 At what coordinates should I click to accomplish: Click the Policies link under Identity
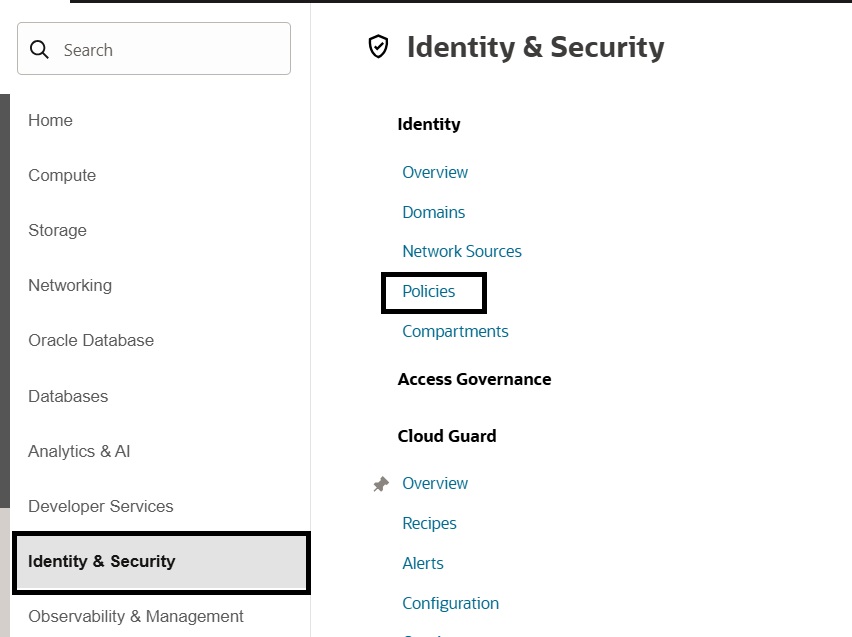click(x=429, y=291)
